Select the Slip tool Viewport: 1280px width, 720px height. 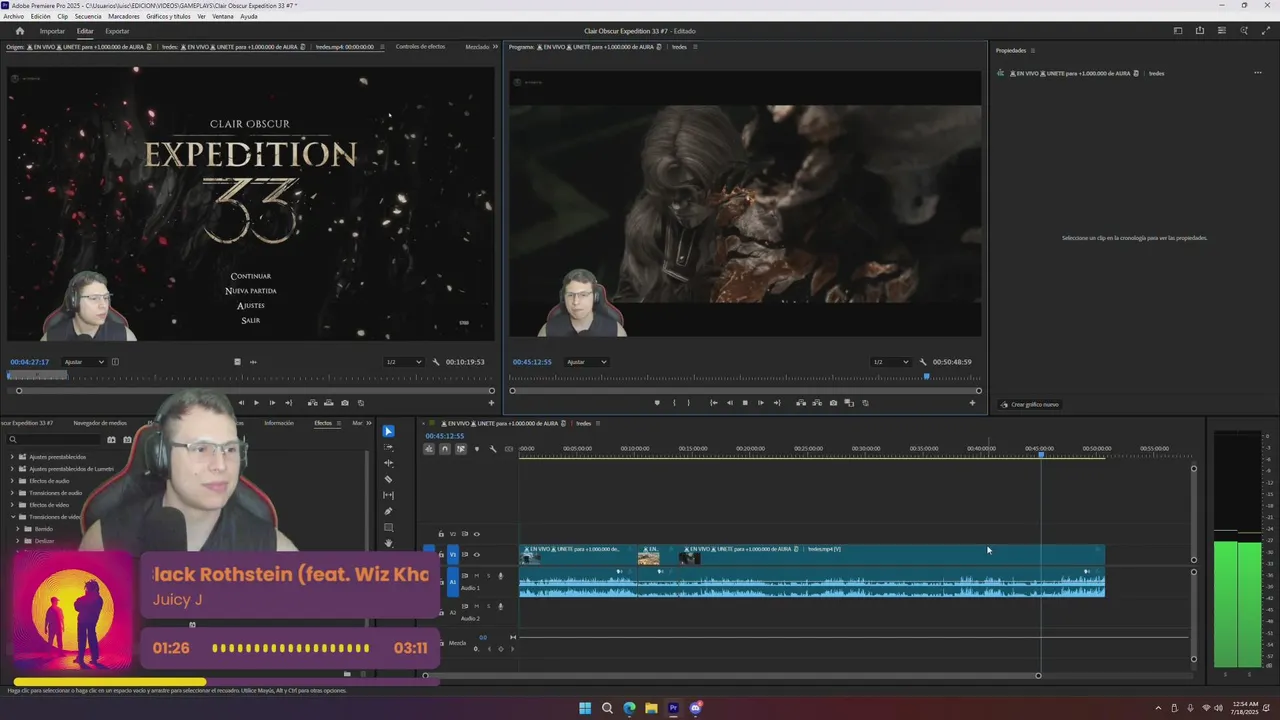[x=388, y=495]
